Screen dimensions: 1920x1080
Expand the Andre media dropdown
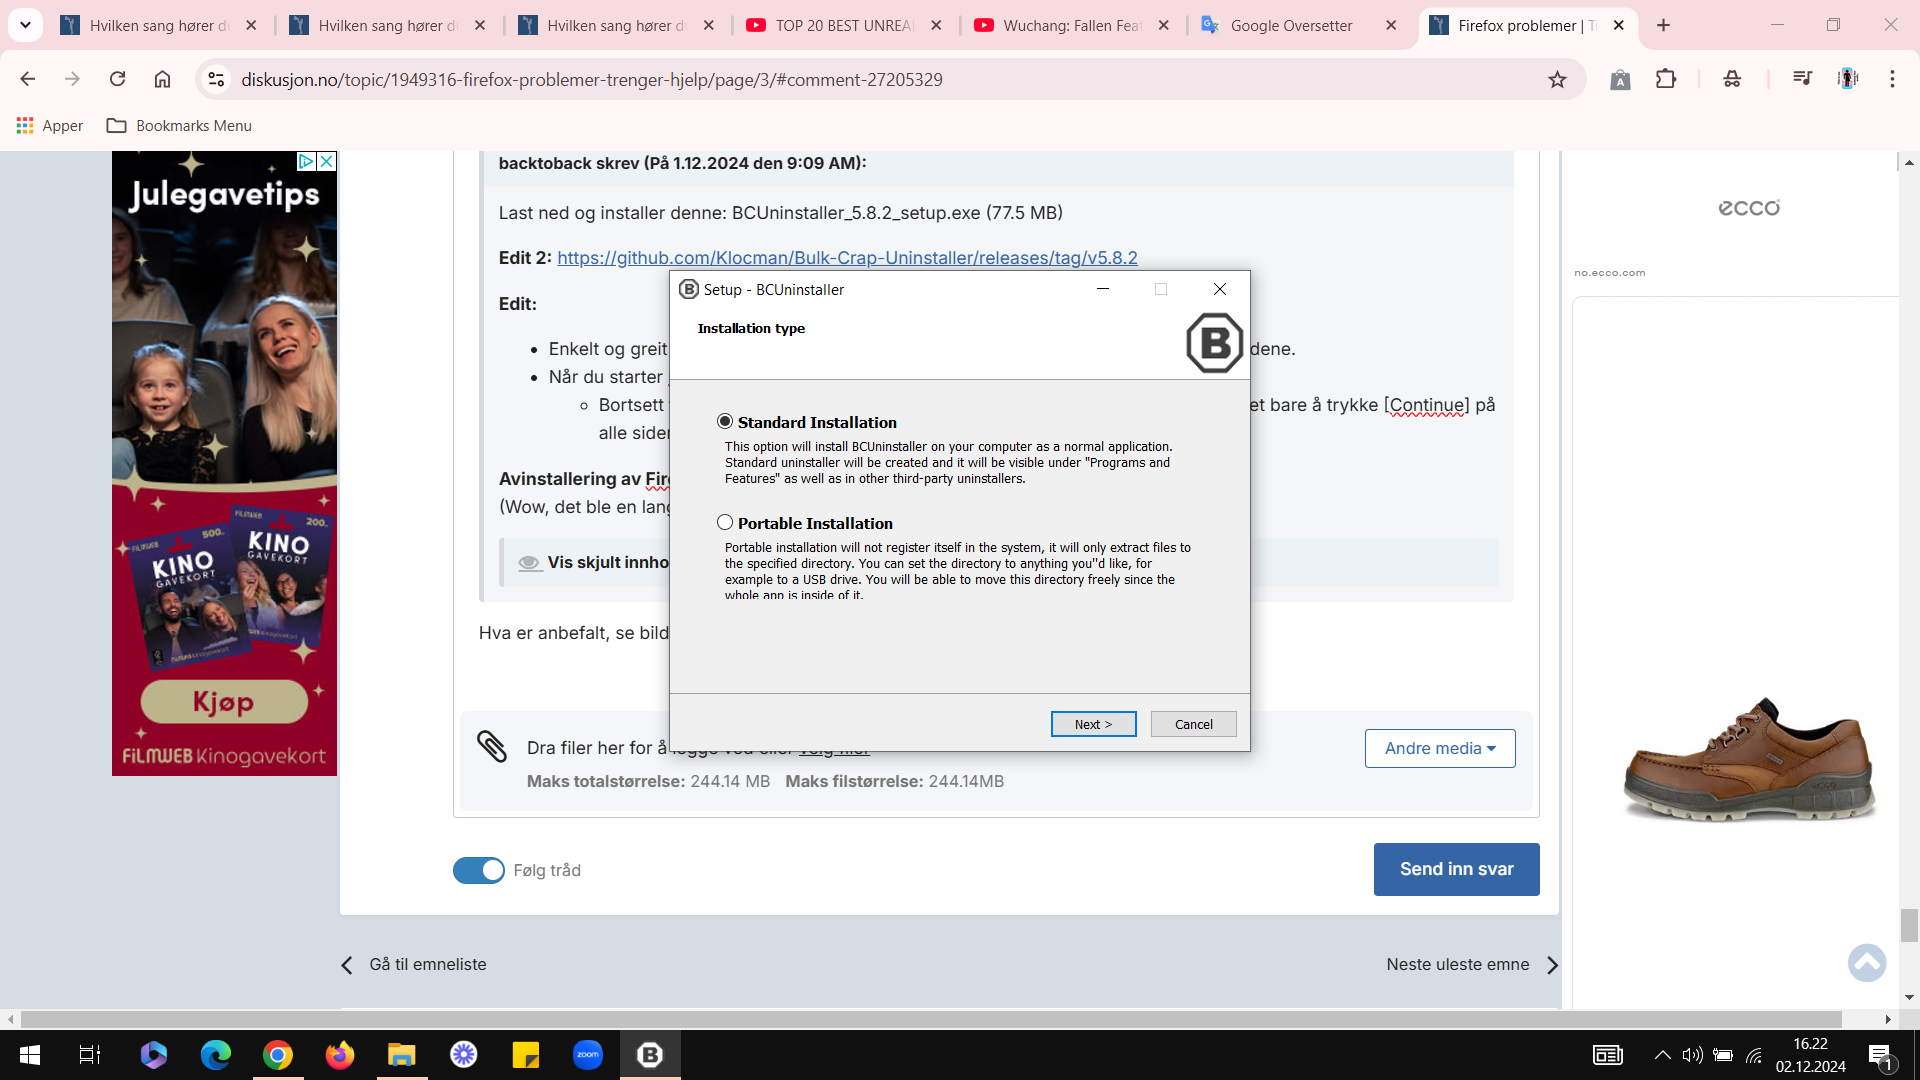click(x=1440, y=748)
